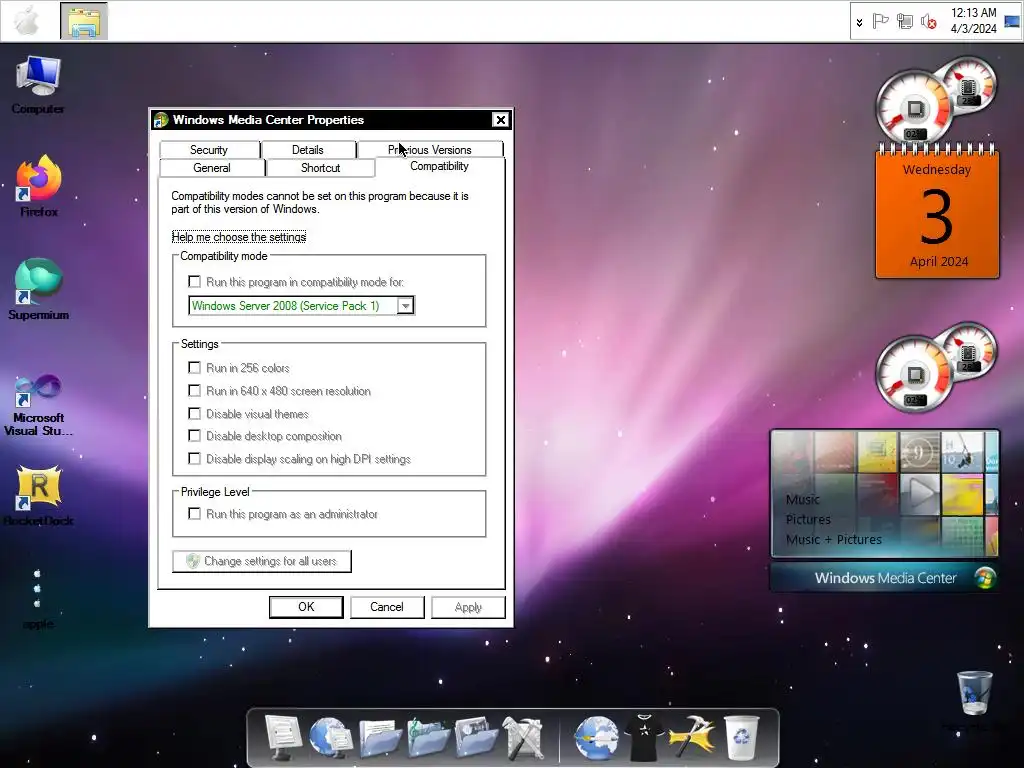Toggle Disable desktop composition checkbox

point(195,436)
